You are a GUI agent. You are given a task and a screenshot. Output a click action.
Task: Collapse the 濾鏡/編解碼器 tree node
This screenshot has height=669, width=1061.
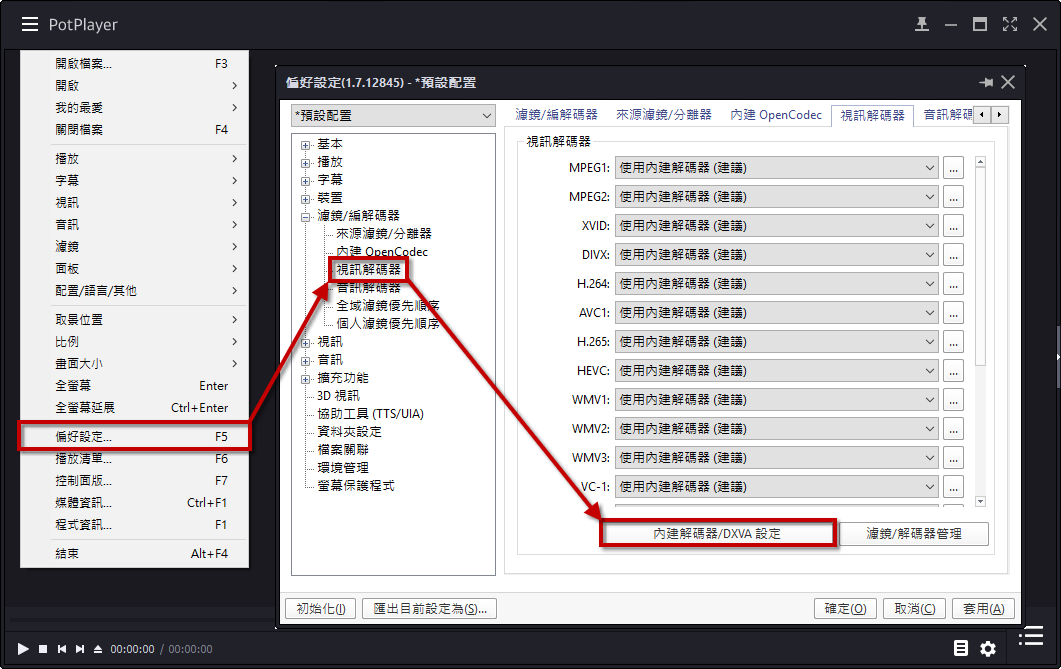[306, 216]
